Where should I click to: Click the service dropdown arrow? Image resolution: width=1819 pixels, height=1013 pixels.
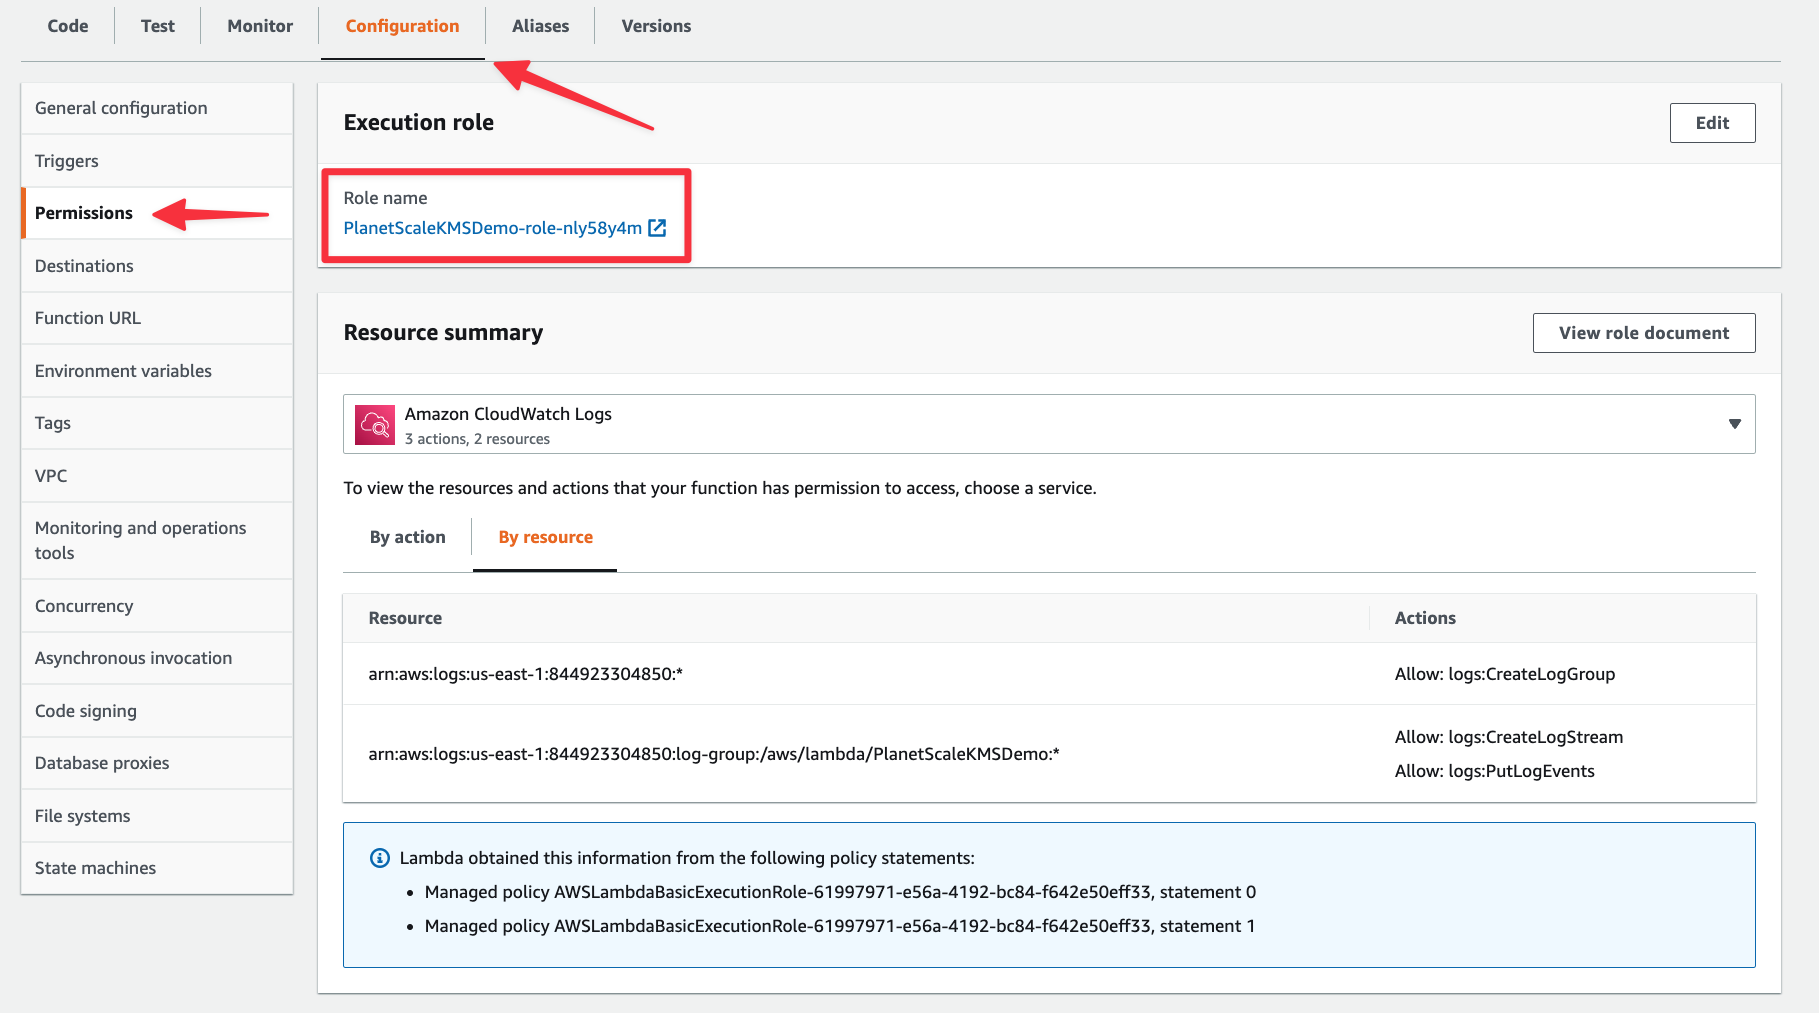pyautogui.click(x=1735, y=424)
